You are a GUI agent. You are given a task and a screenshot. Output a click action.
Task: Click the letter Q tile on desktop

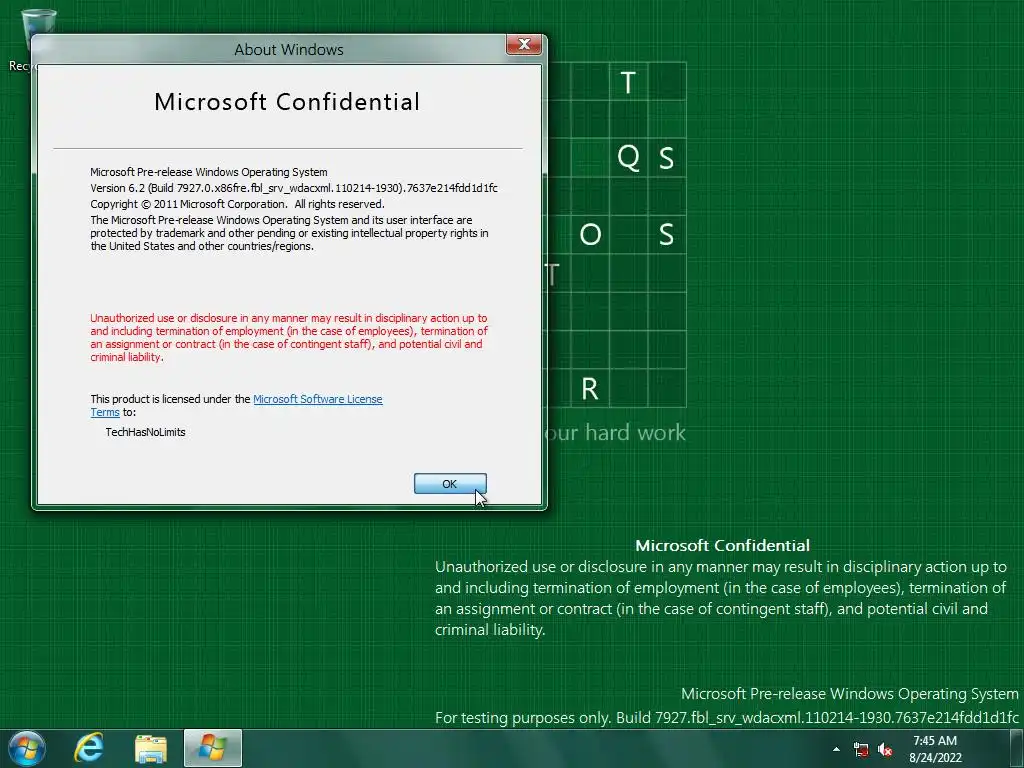pos(628,157)
